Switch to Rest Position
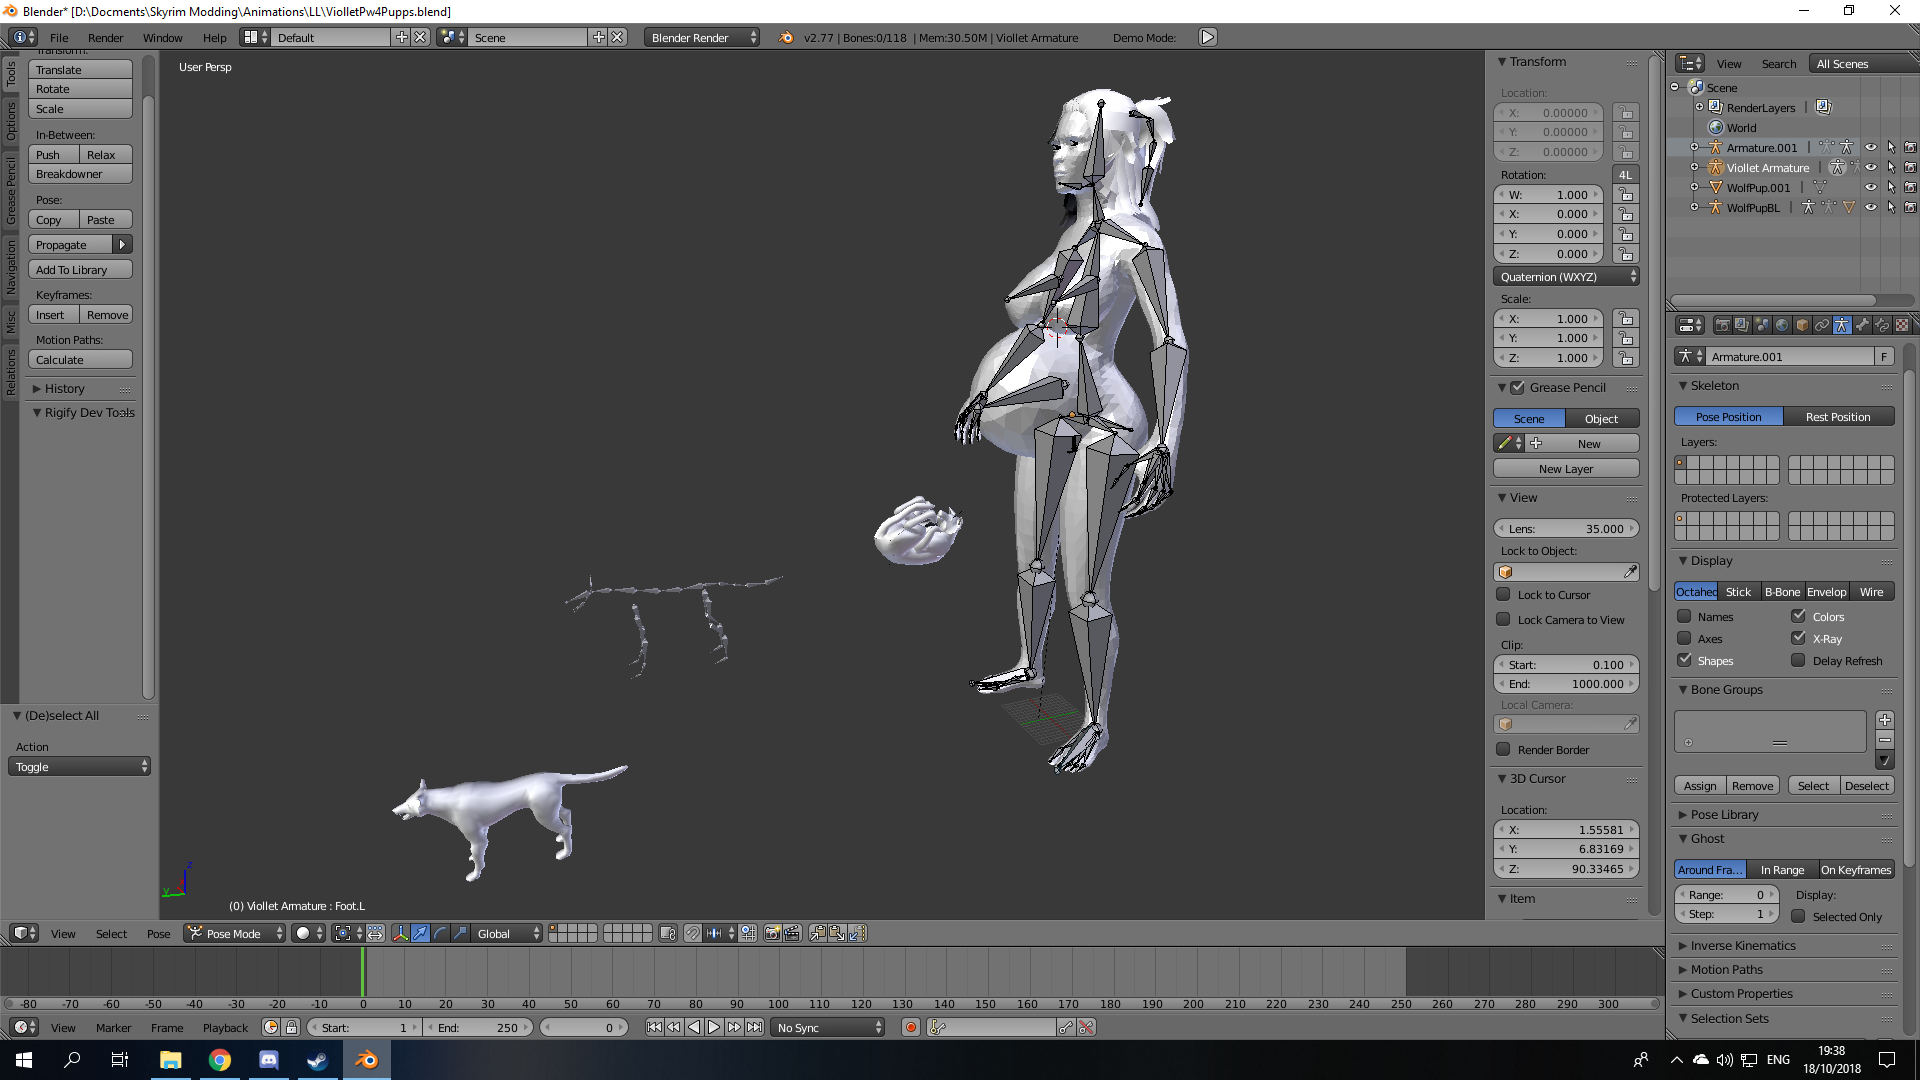This screenshot has height=1080, width=1920. 1838,417
